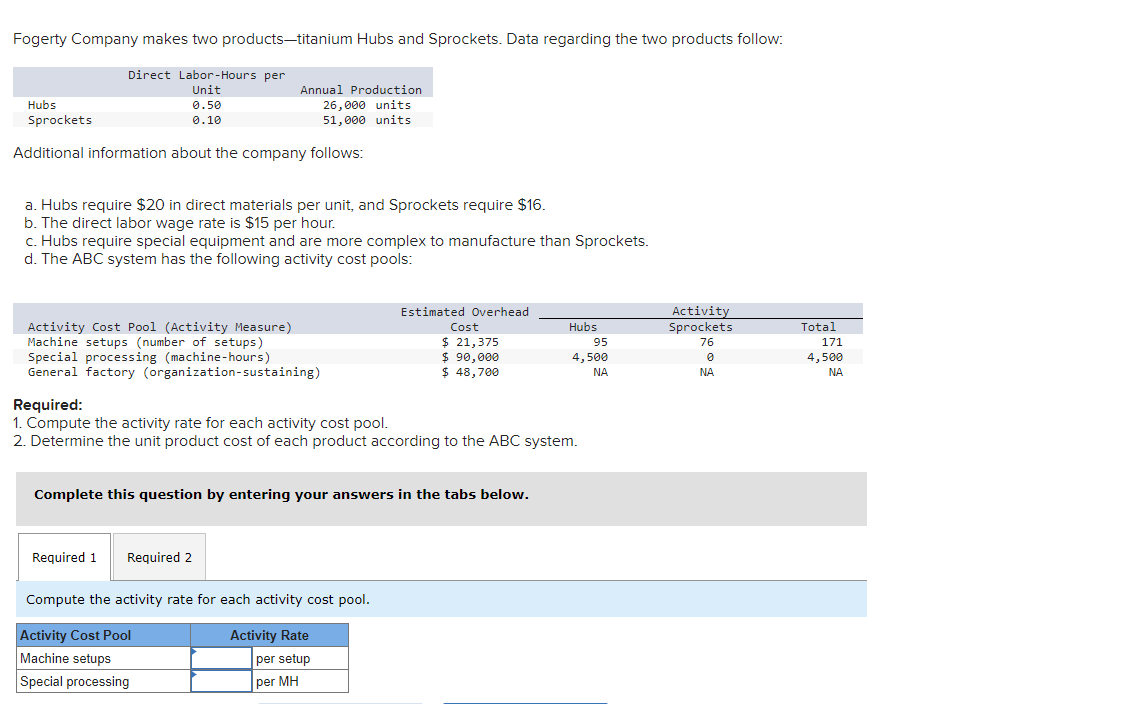Image resolution: width=1133 pixels, height=704 pixels.
Task: Click the 0.10 direct labor-hours value
Action: tap(207, 121)
